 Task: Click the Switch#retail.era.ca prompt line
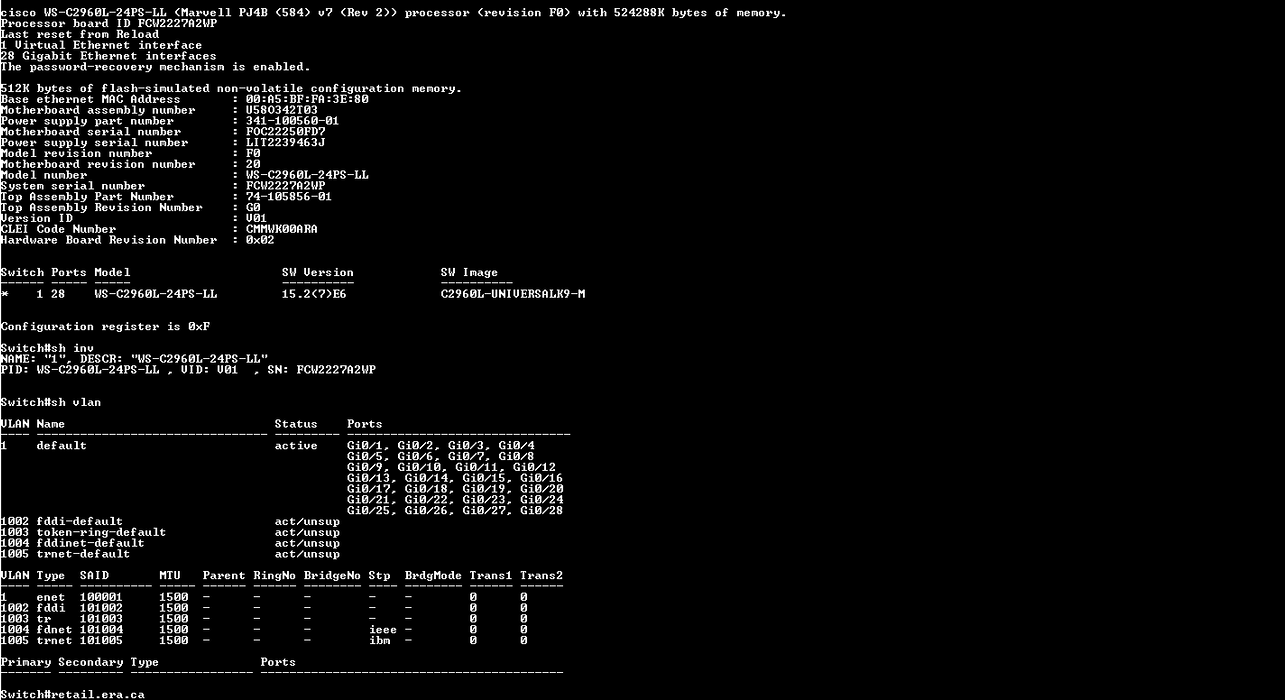click(x=73, y=694)
